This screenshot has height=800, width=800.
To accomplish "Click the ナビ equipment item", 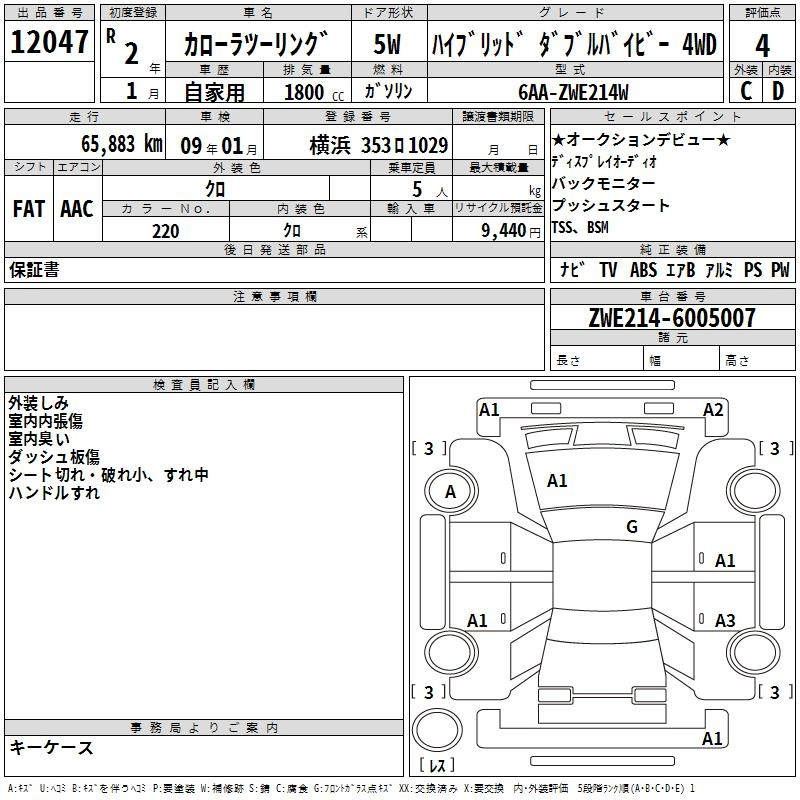I will (x=572, y=269).
